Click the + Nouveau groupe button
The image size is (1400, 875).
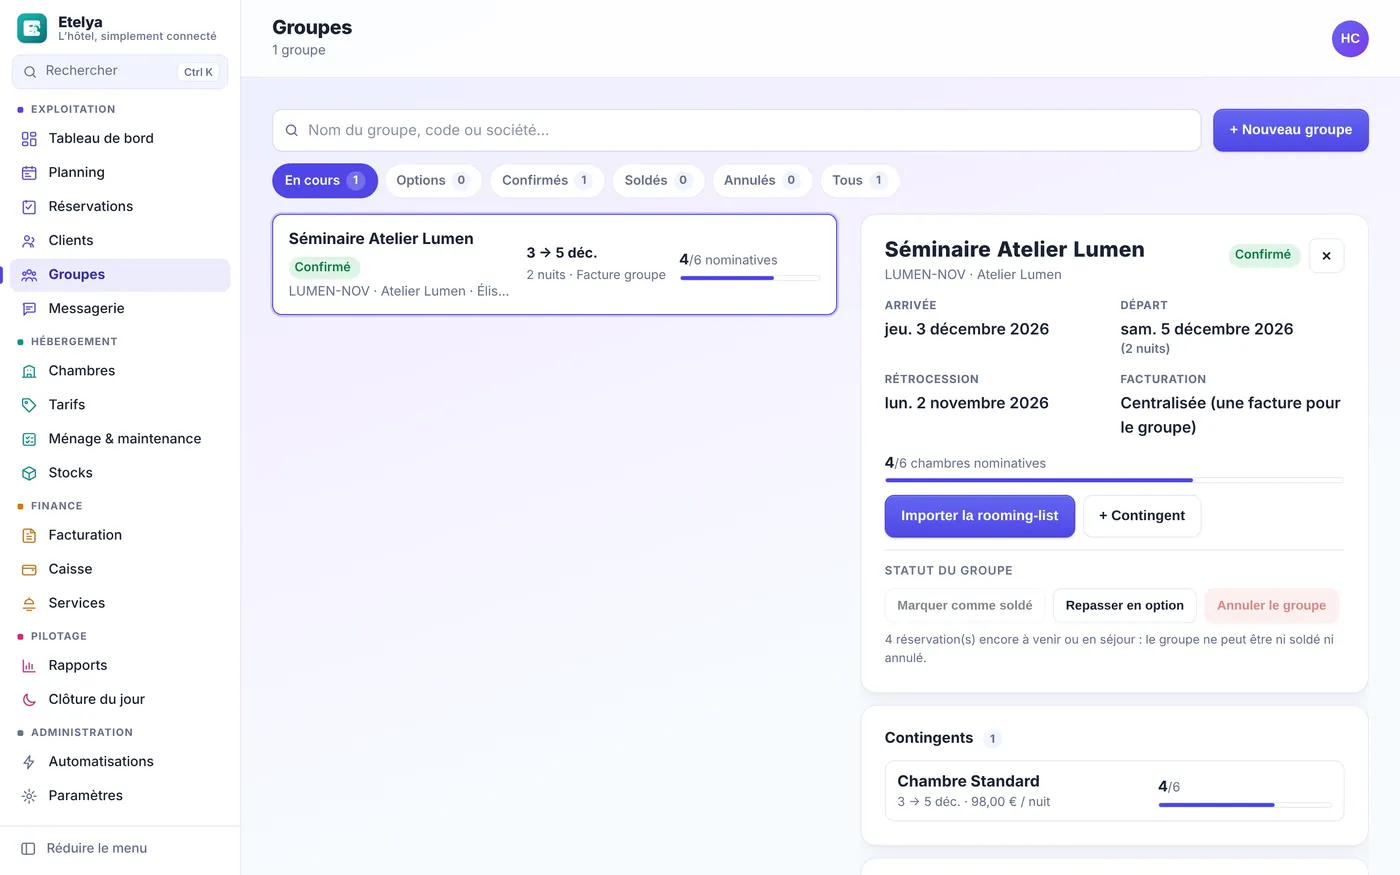coord(1291,130)
